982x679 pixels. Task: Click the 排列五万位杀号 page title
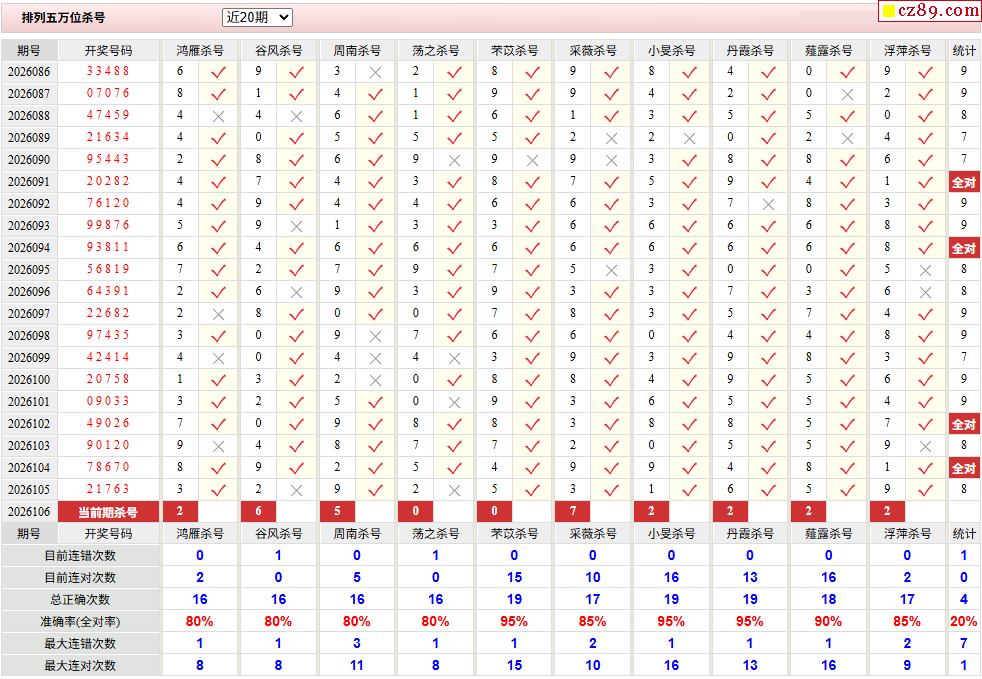(63, 18)
